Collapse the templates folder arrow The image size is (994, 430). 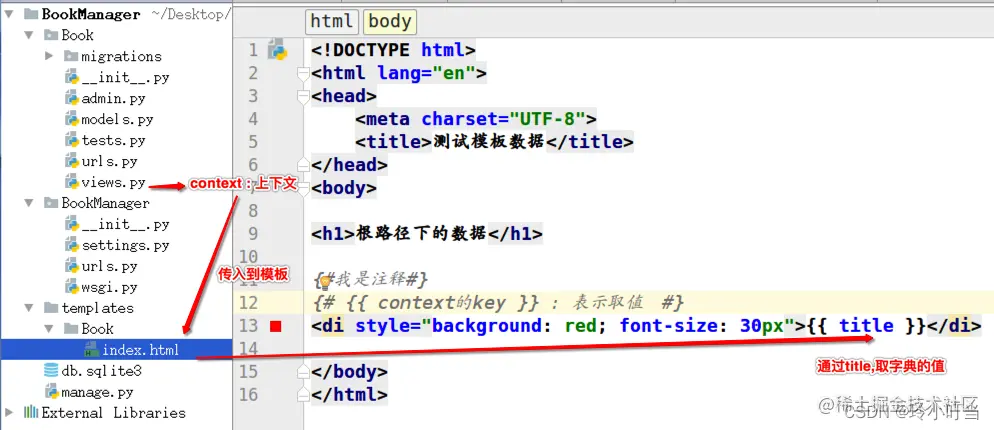point(29,308)
